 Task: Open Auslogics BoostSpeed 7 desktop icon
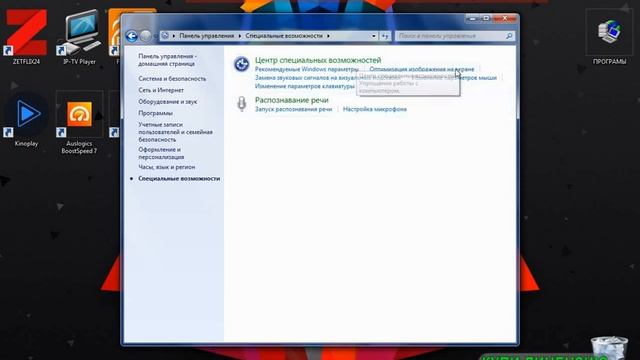click(x=79, y=122)
